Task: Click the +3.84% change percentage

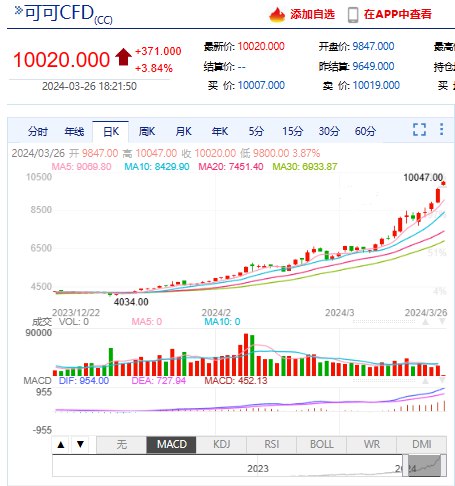Action: pos(154,68)
